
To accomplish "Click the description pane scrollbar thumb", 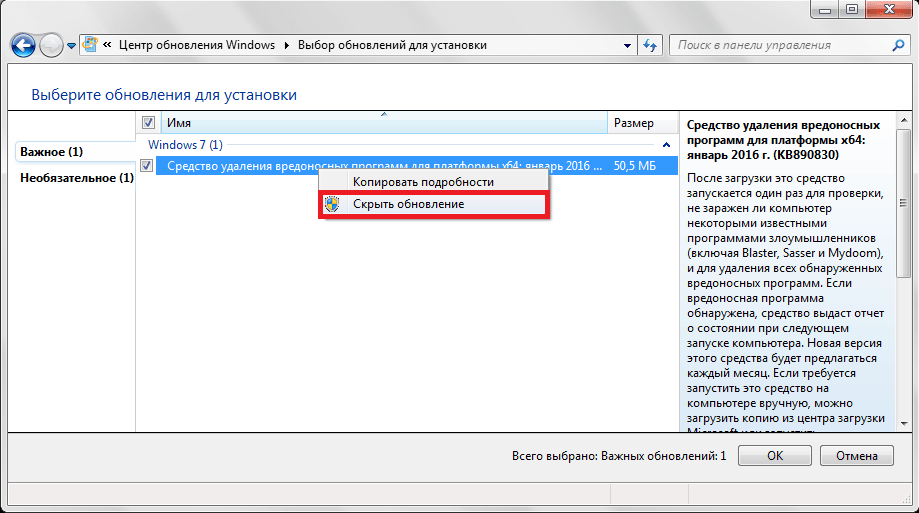I will coord(903,203).
